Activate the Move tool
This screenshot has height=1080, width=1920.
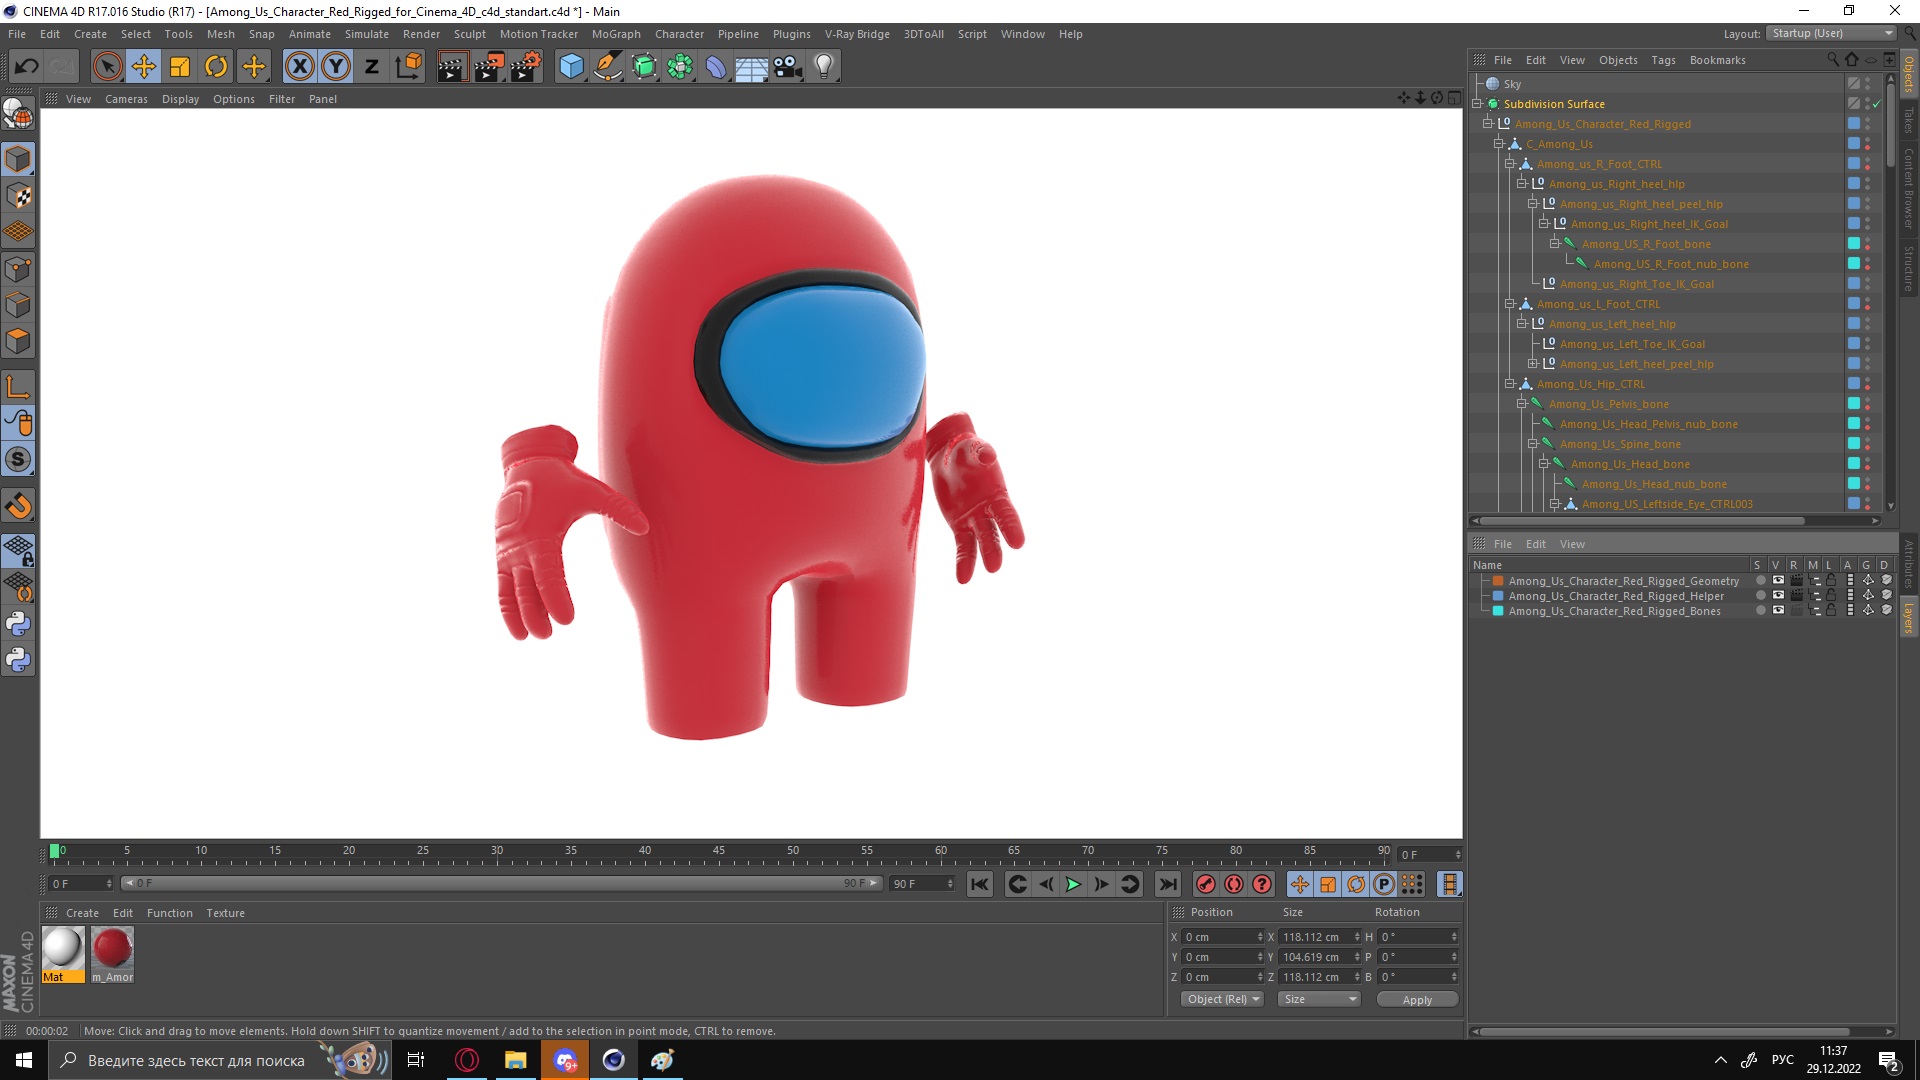tap(144, 67)
